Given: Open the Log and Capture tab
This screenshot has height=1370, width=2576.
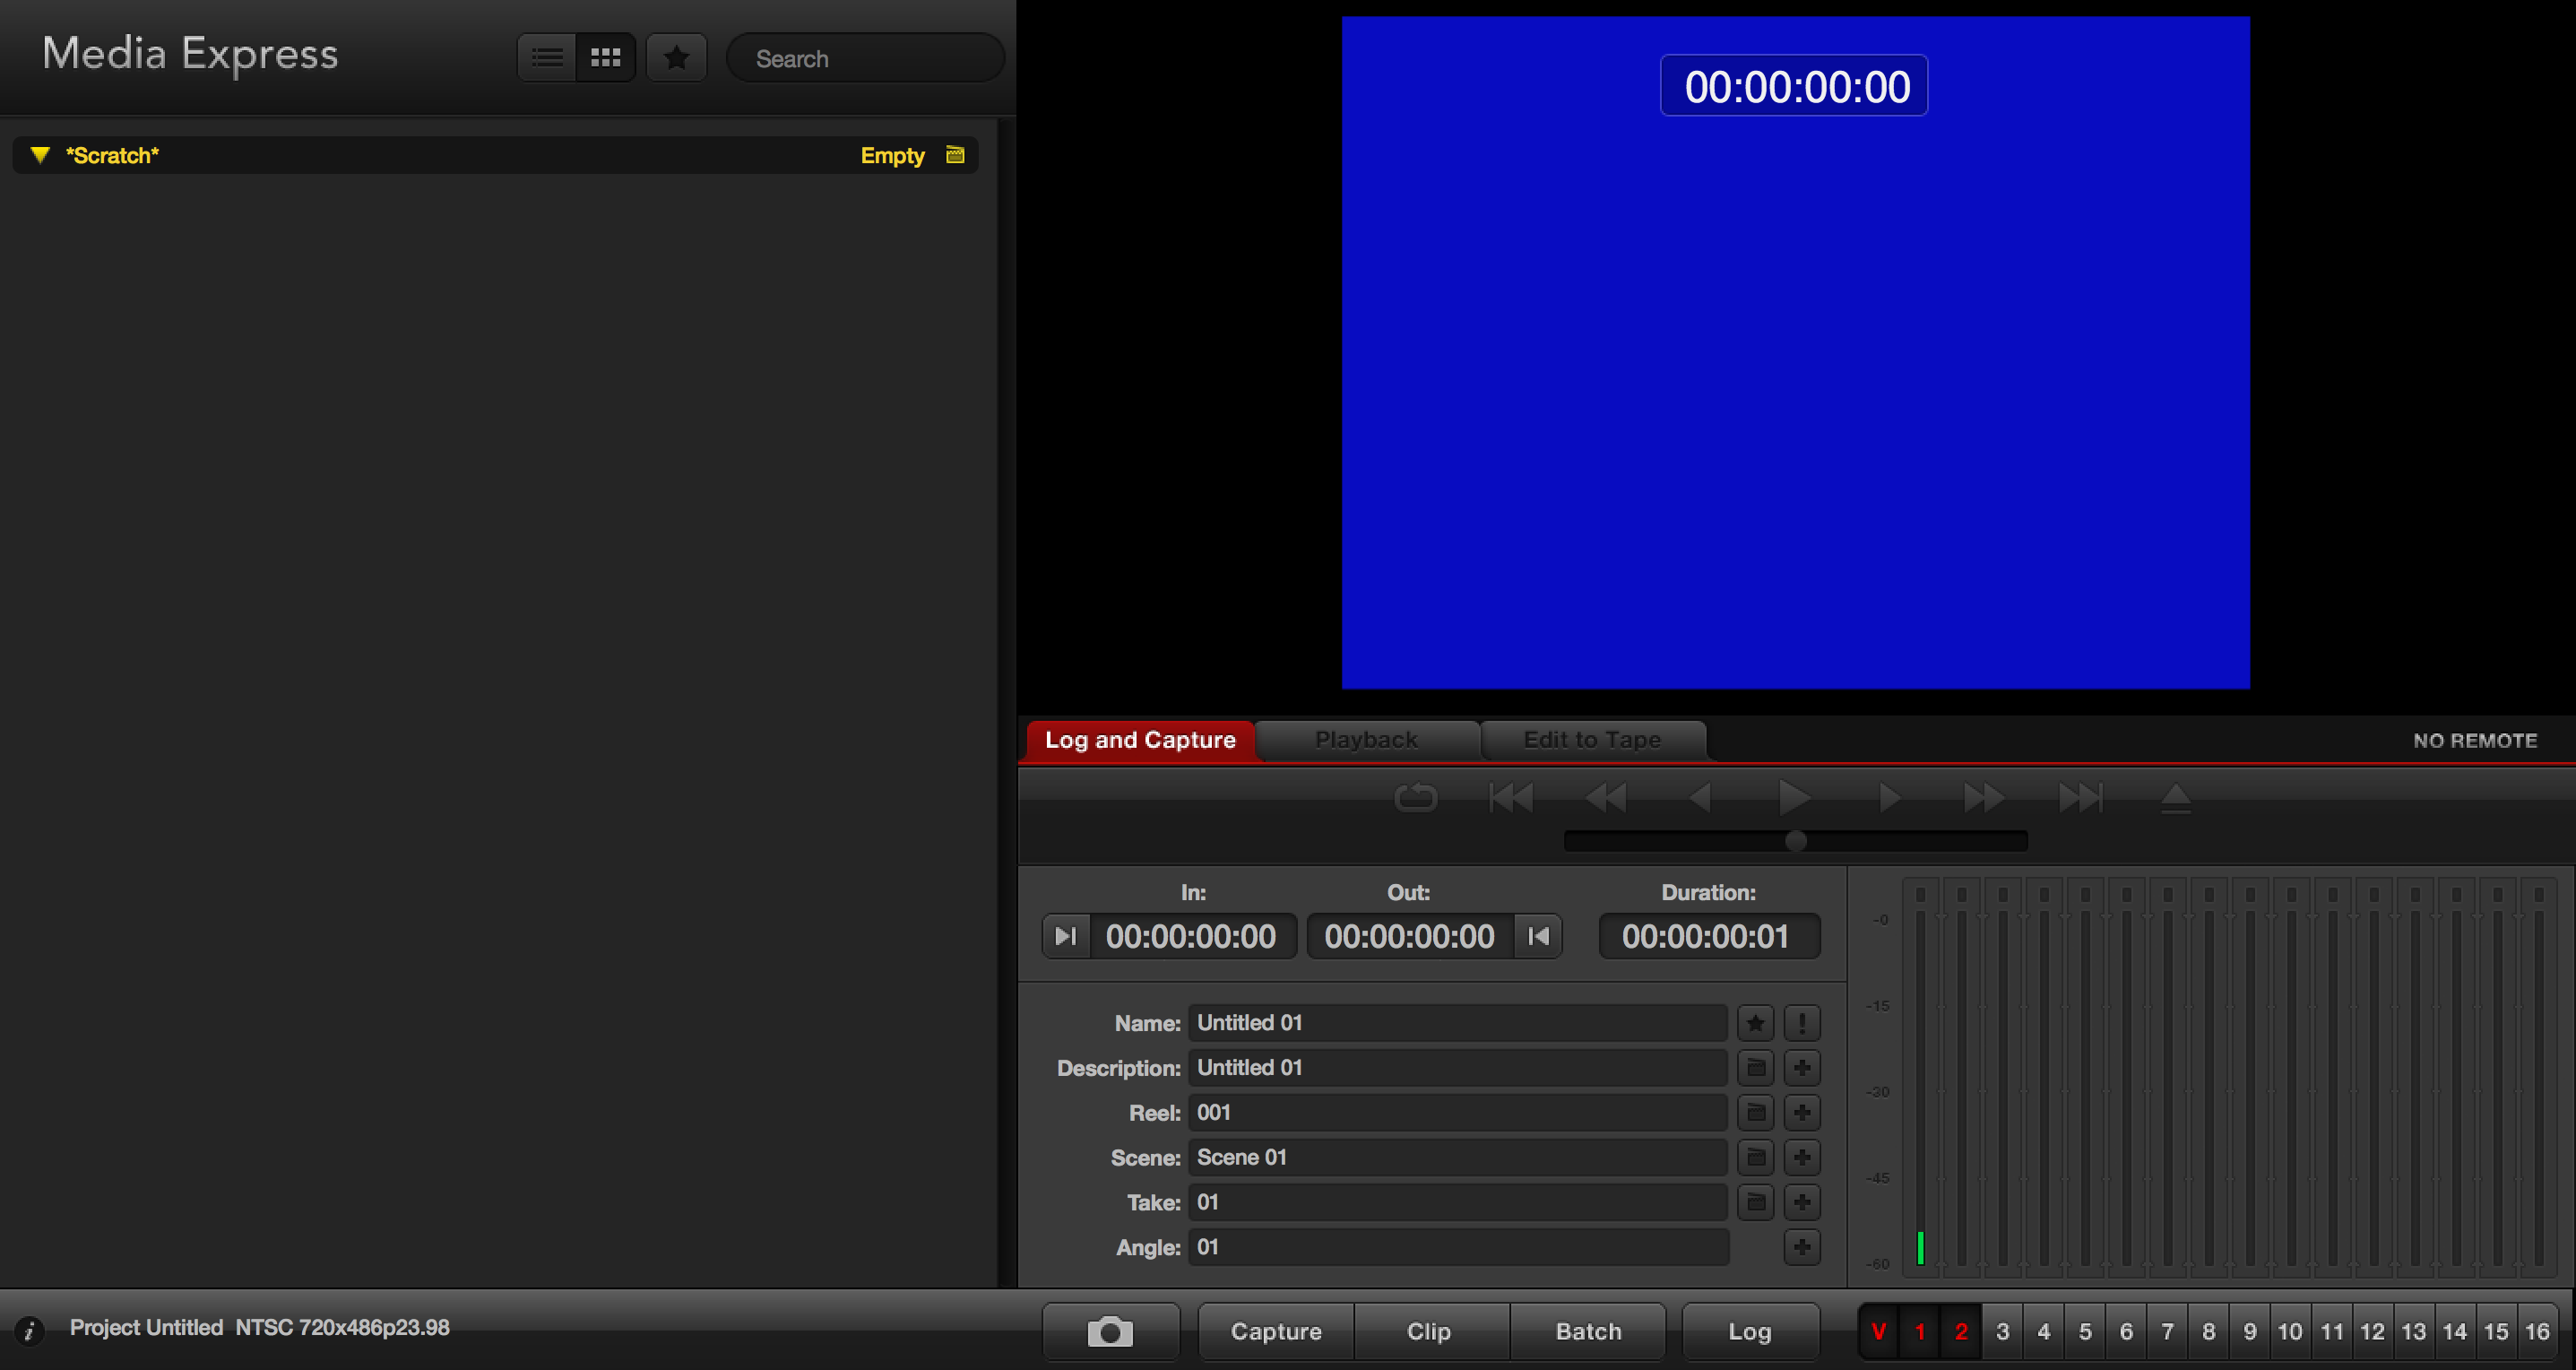Looking at the screenshot, I should click(1140, 740).
